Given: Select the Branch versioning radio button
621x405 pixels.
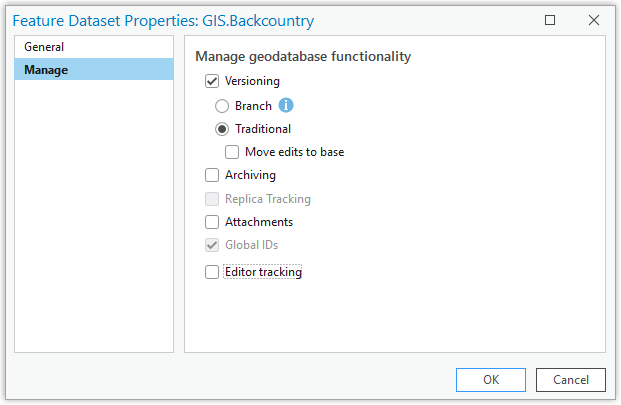Looking at the screenshot, I should [x=222, y=105].
